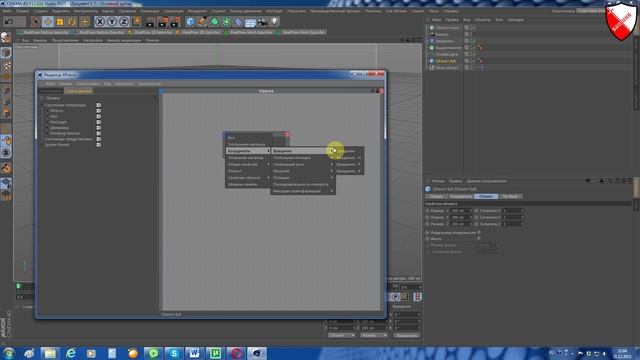The width and height of the screenshot is (640, 360).
Task: Expand the Позиция submenu arrow entry
Action: tap(302, 178)
